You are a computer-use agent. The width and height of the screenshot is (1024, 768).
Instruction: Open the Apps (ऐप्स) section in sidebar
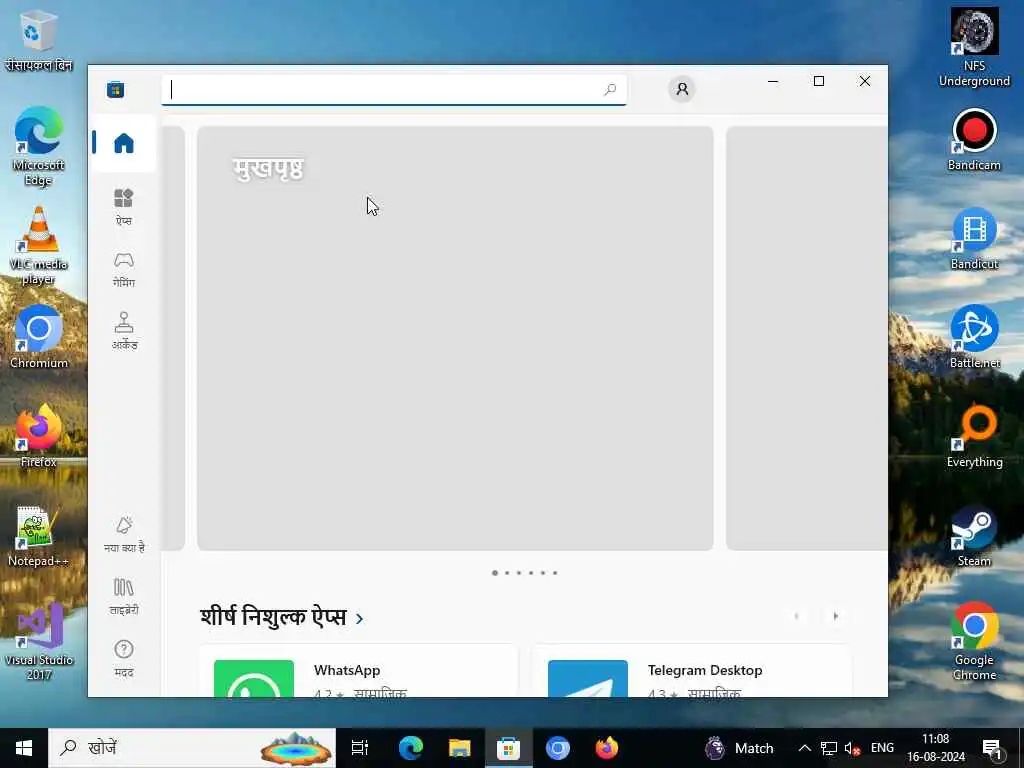pyautogui.click(x=123, y=207)
